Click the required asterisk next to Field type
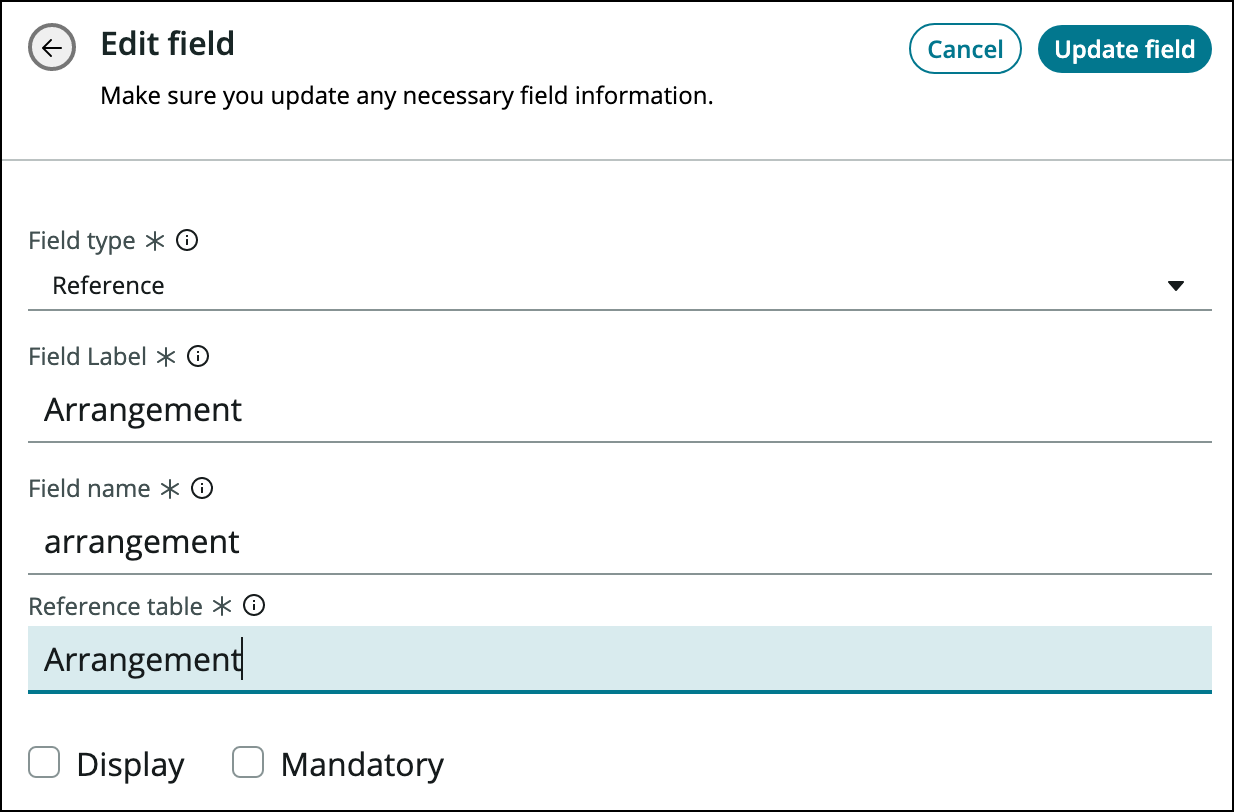 pyautogui.click(x=155, y=241)
